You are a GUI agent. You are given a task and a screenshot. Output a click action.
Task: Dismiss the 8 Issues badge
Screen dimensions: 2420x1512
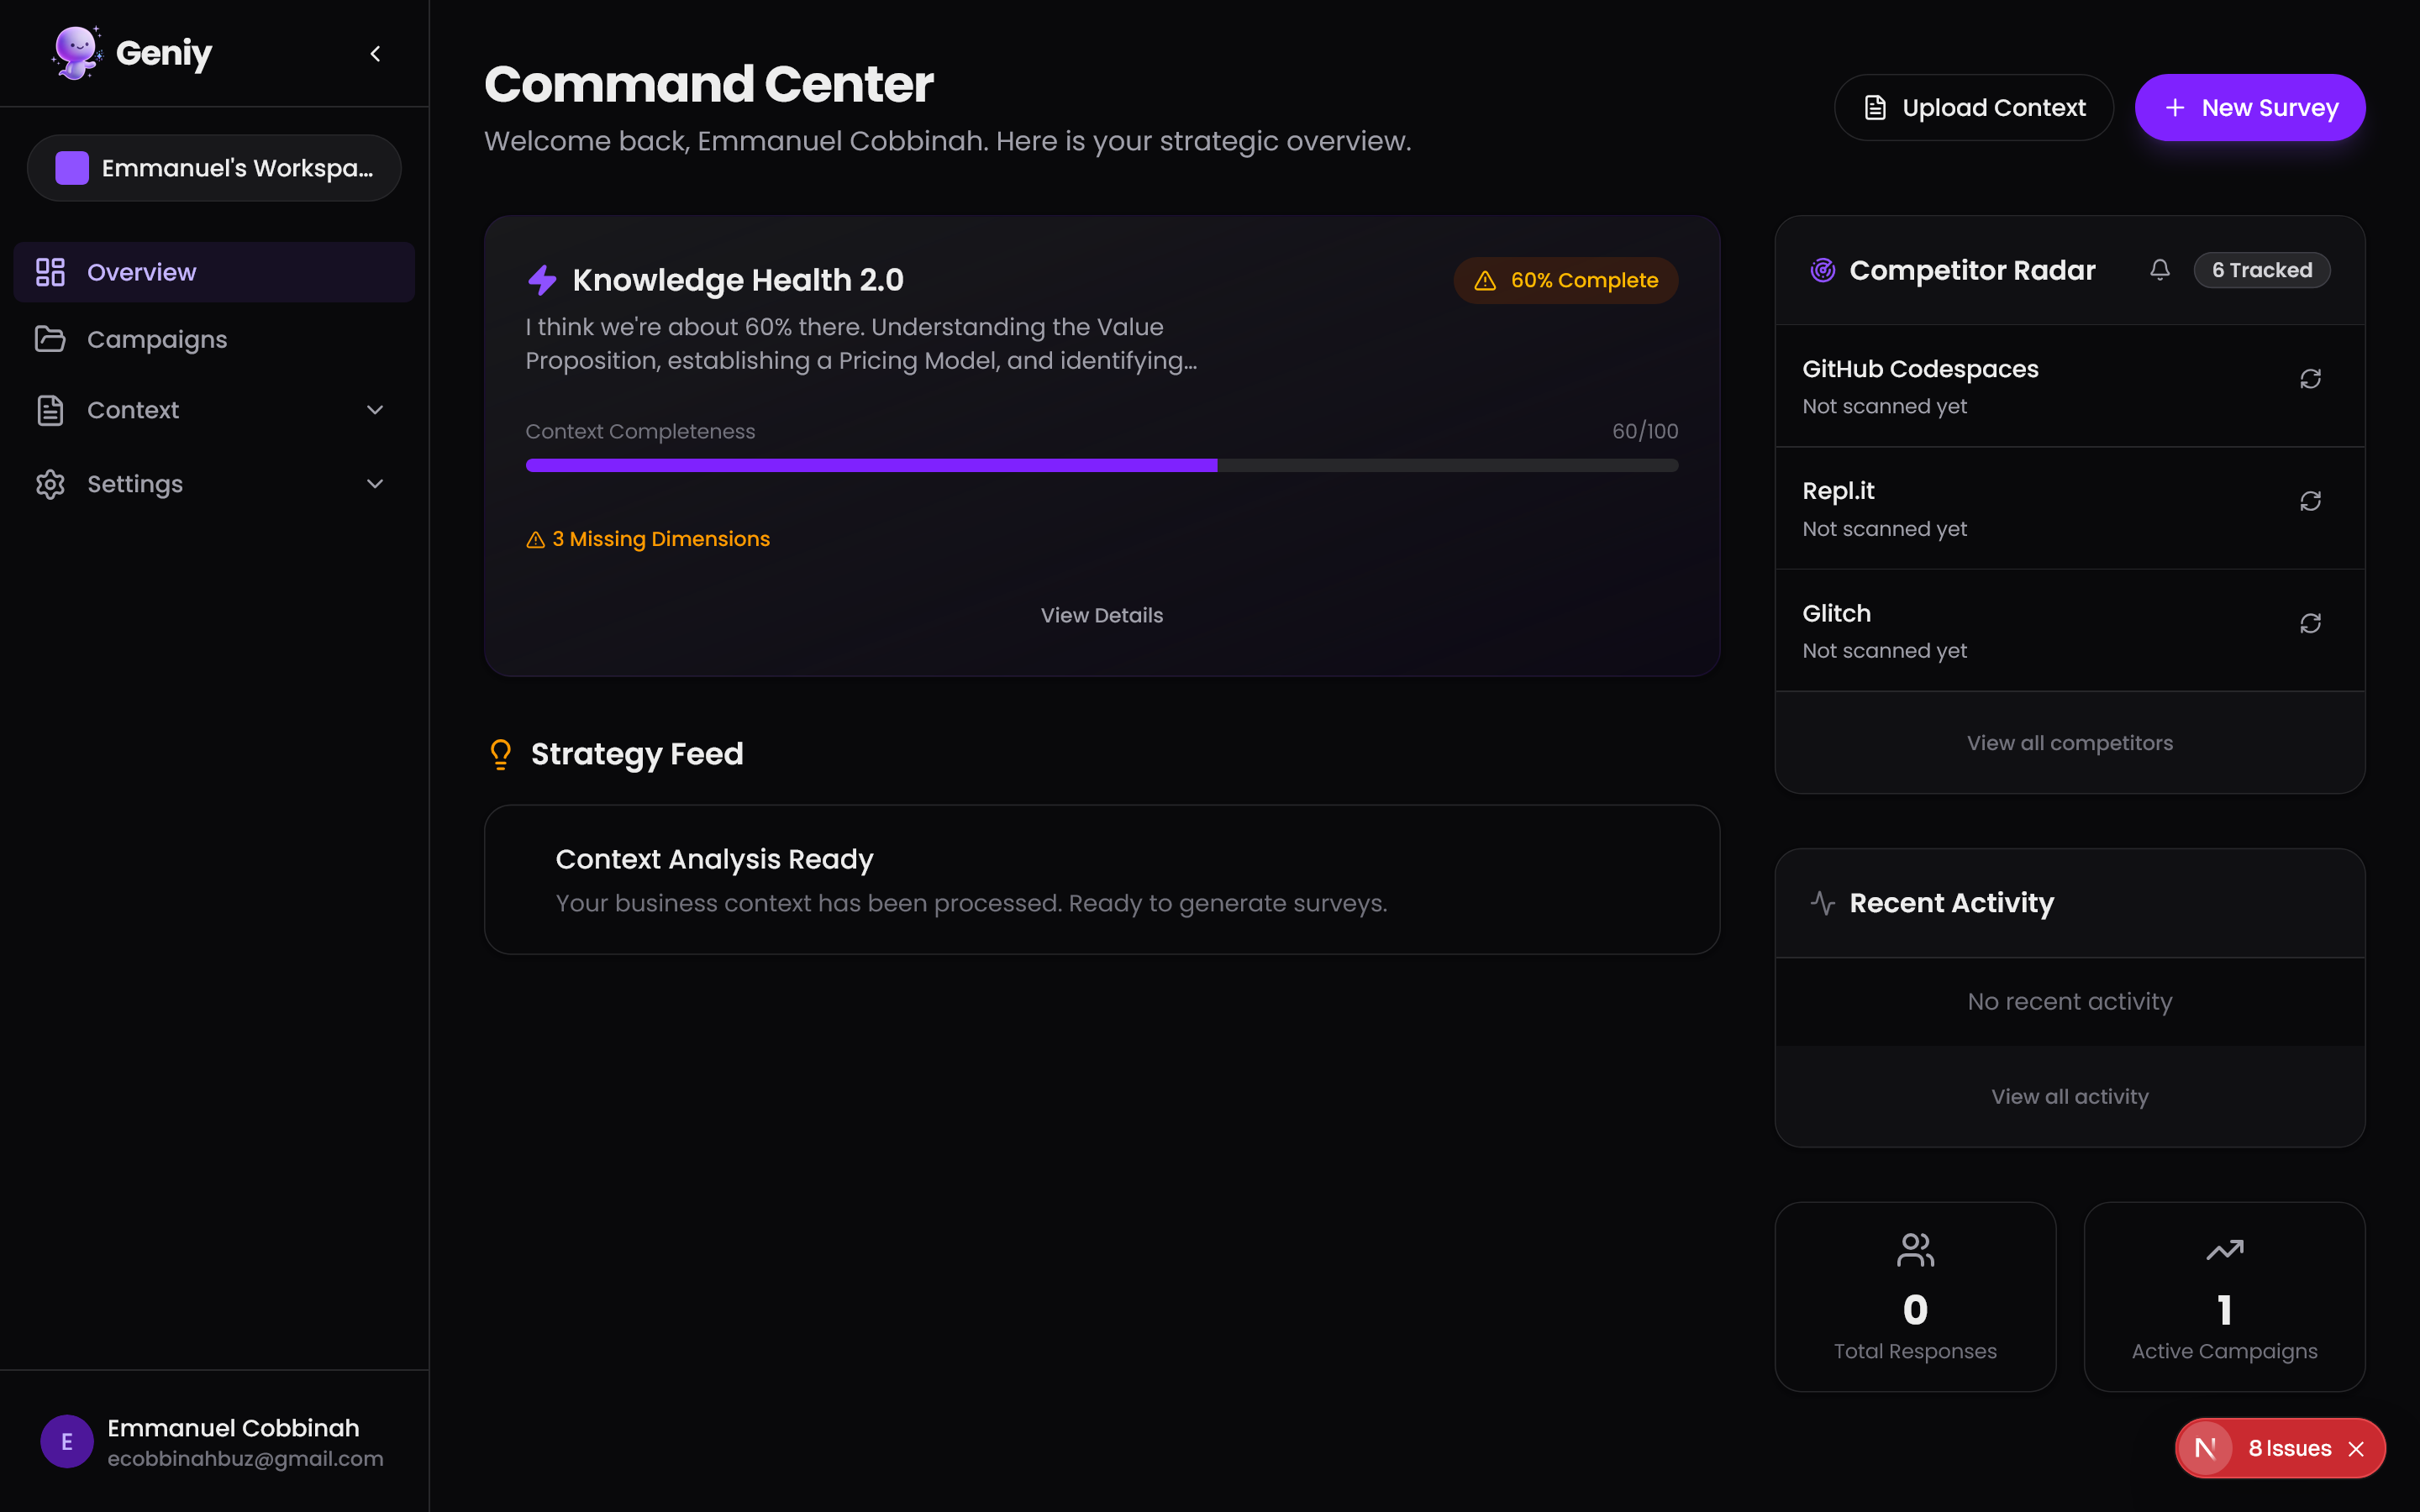coord(2357,1449)
